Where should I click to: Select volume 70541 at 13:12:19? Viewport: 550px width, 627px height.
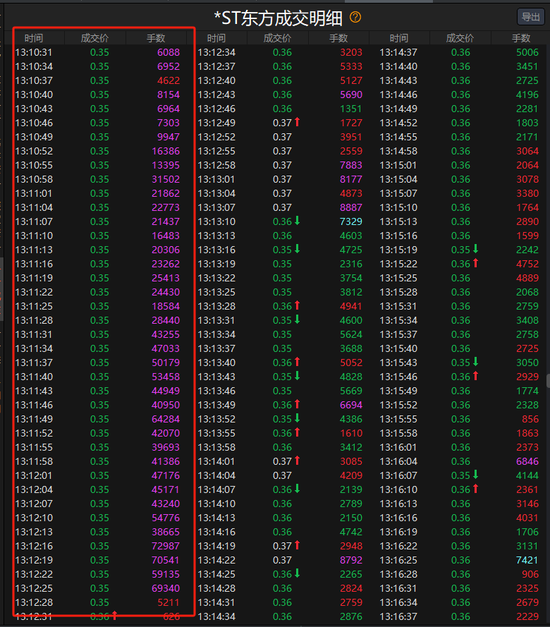(166, 560)
